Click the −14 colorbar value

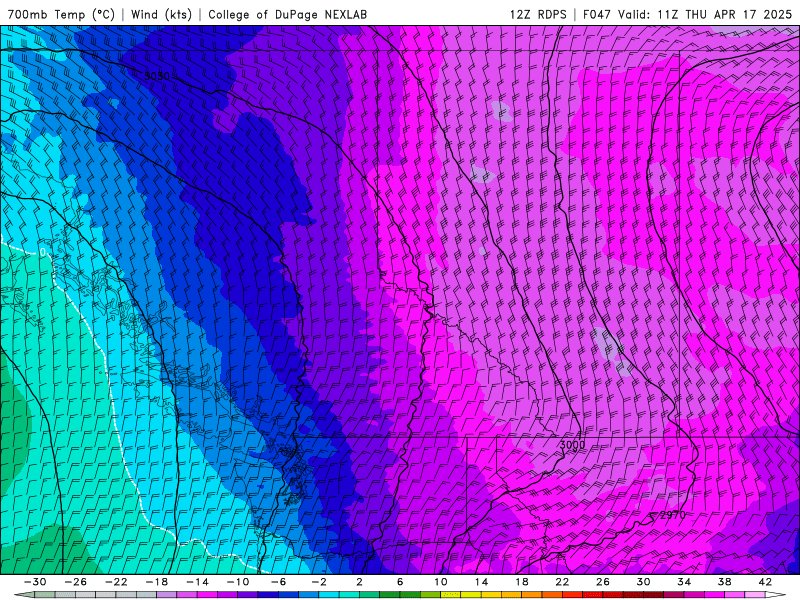click(x=197, y=582)
